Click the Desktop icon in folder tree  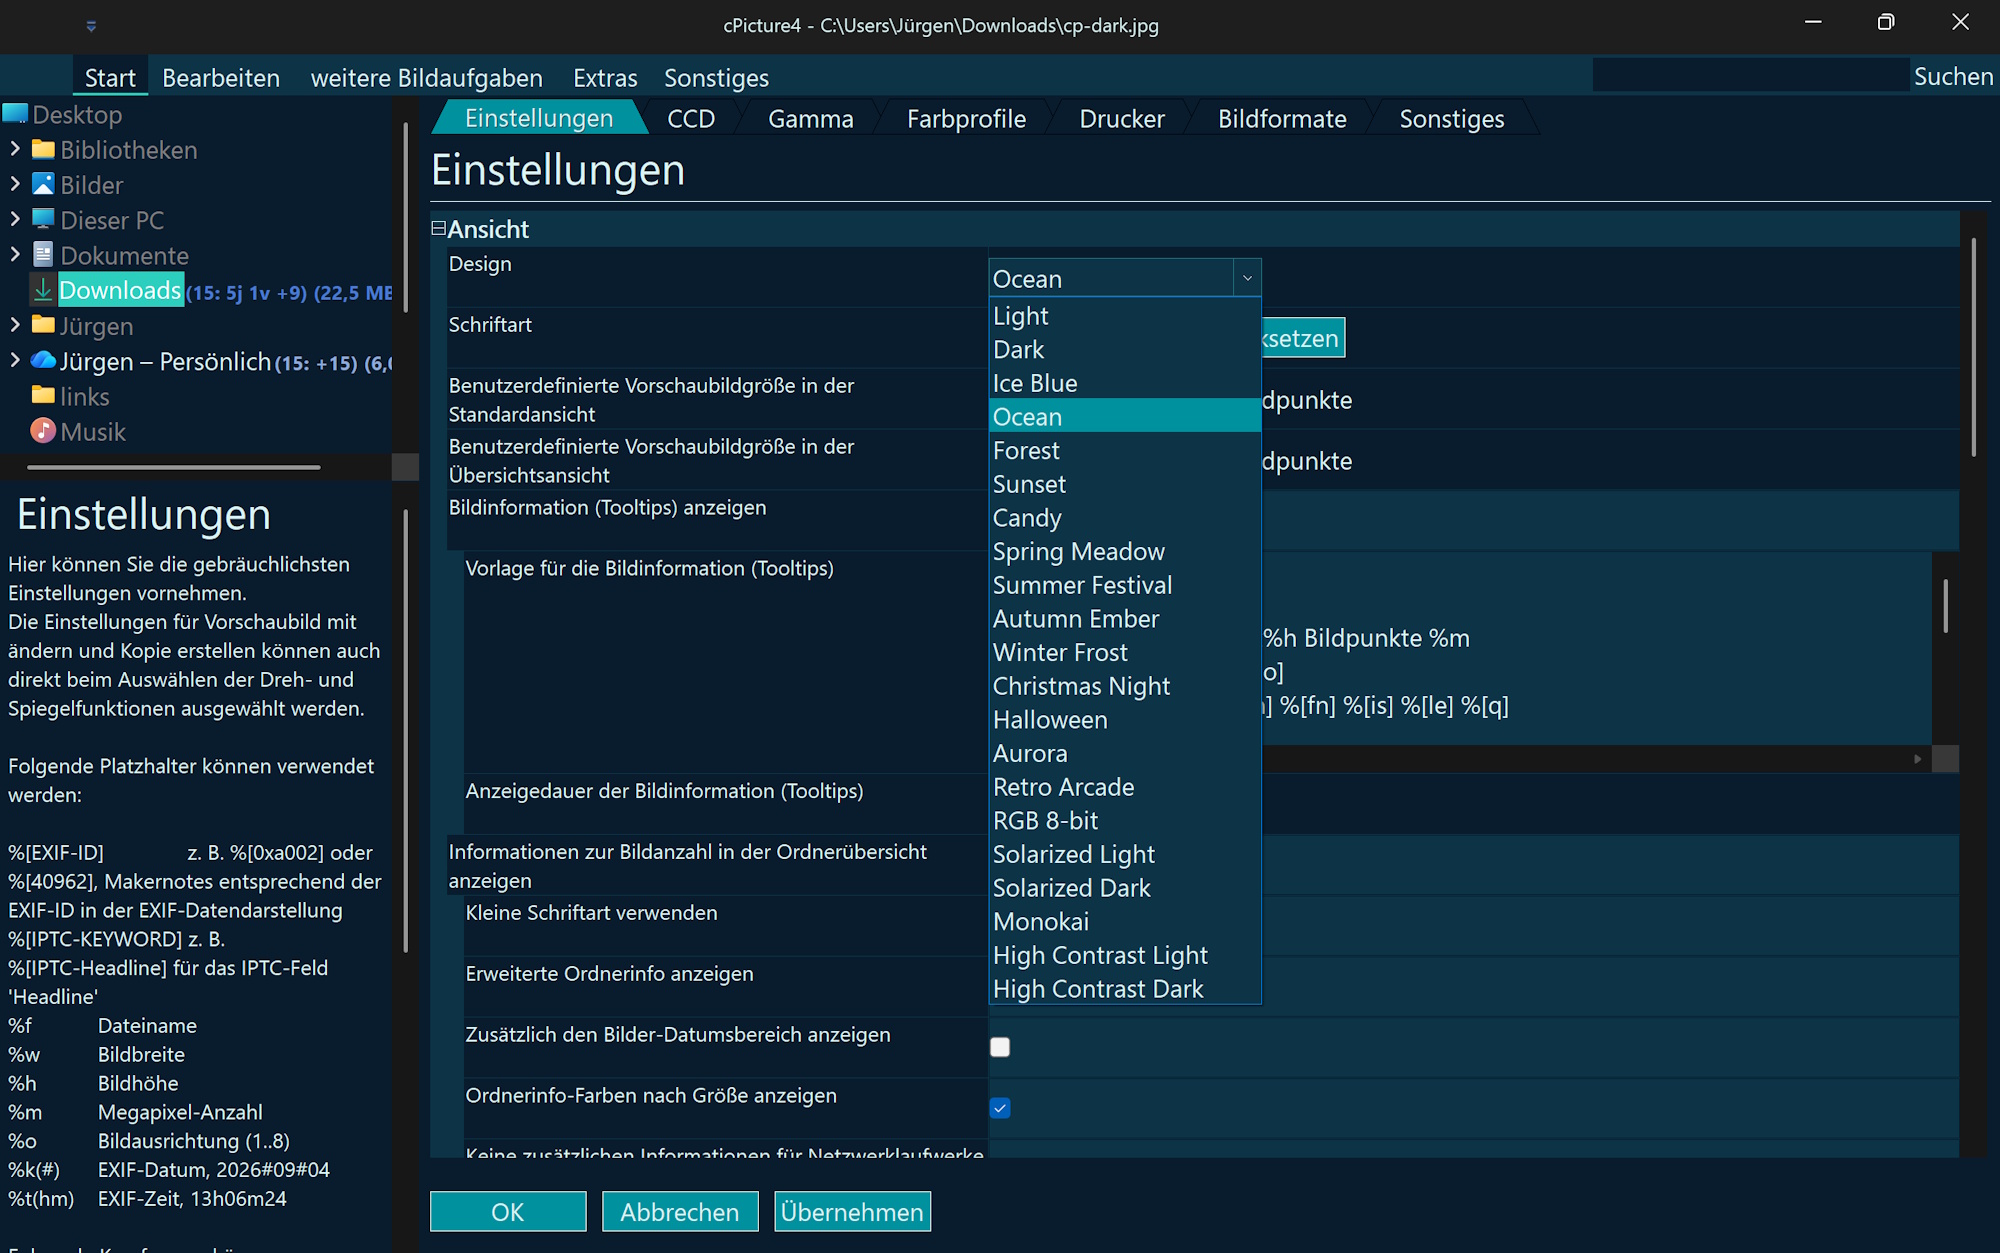(x=15, y=114)
